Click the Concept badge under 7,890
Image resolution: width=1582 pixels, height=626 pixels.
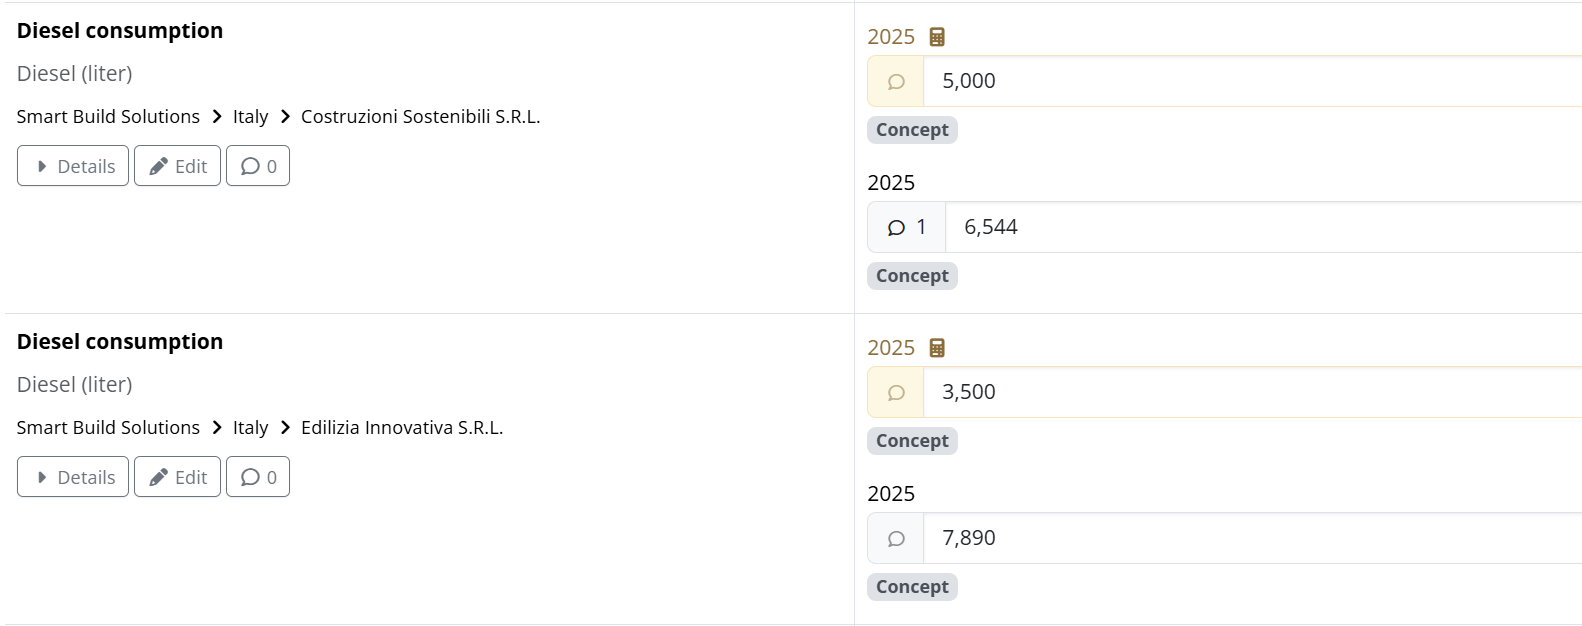pyautogui.click(x=912, y=587)
